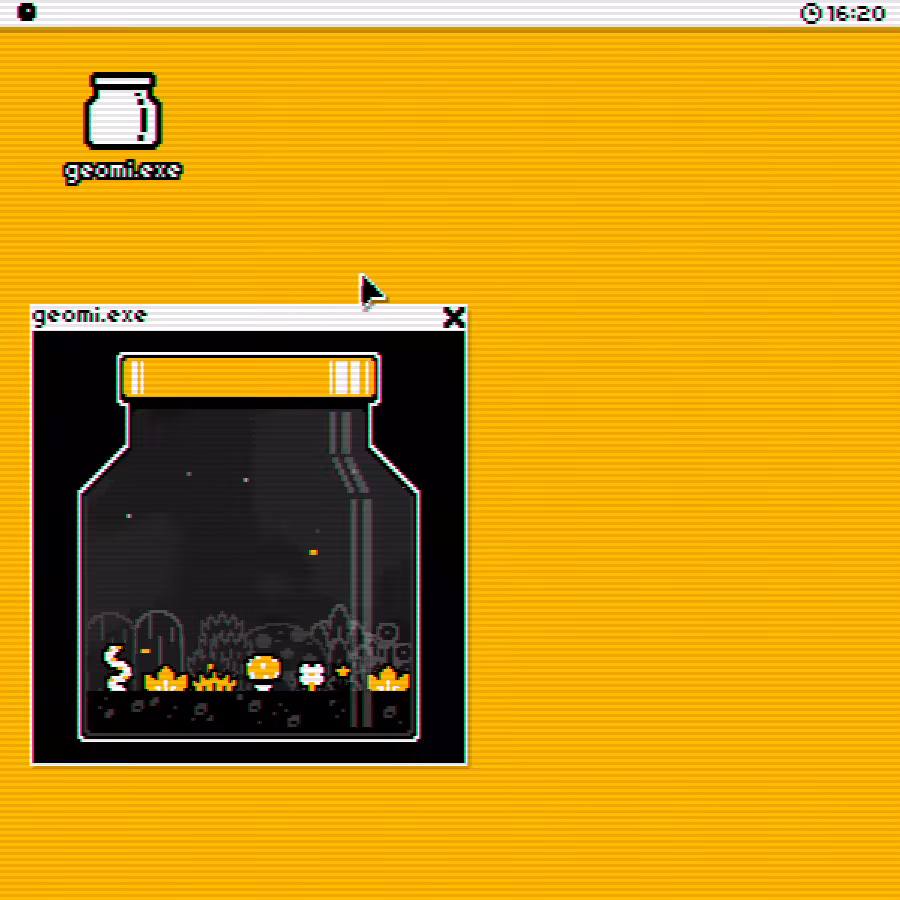This screenshot has height=900, width=900.
Task: Pick the white squiggly plant in the jar
Action: pyautogui.click(x=117, y=668)
